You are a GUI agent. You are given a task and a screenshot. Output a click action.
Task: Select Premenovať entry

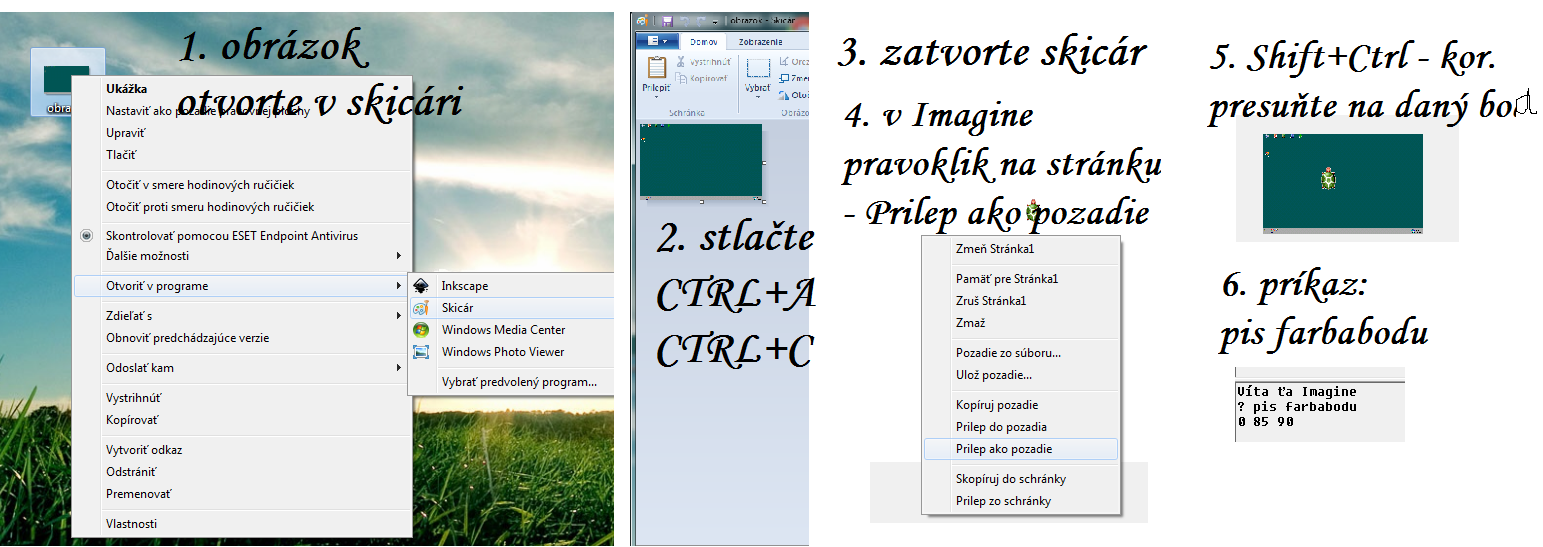click(x=138, y=494)
